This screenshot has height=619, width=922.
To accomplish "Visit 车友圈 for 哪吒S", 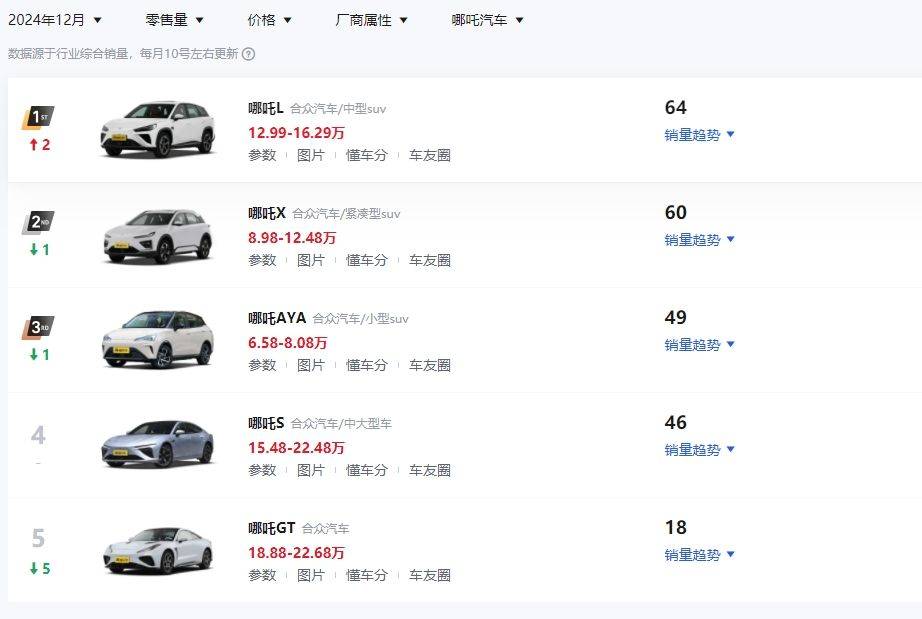I will click(430, 471).
